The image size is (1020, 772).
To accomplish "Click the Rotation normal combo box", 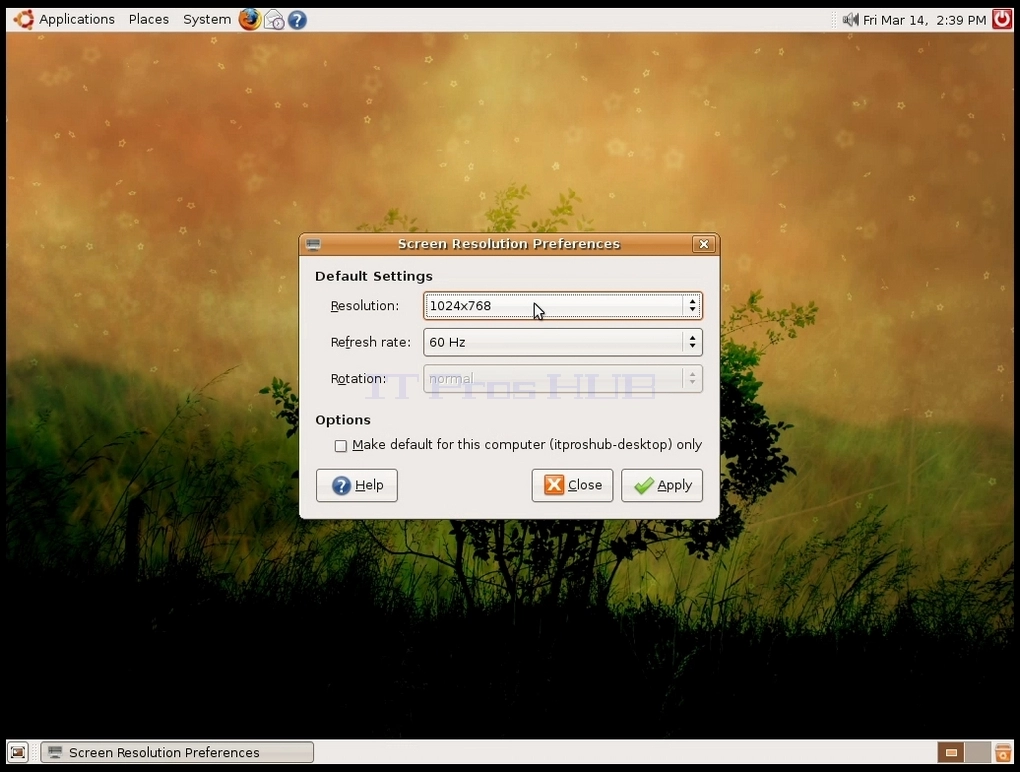I will pyautogui.click(x=563, y=379).
